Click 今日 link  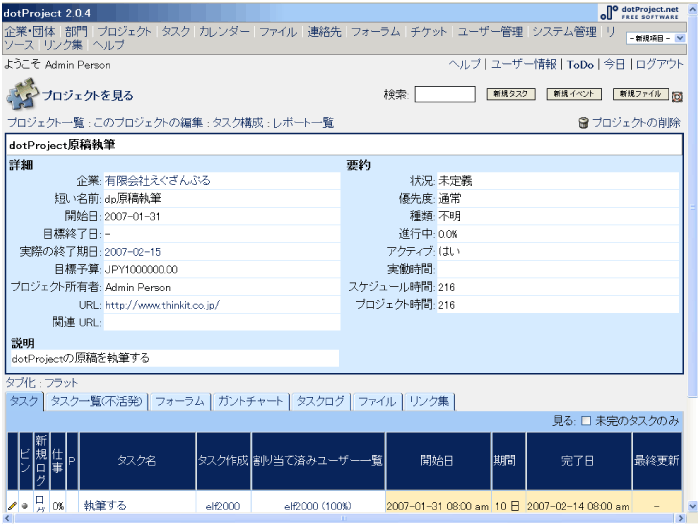(x=614, y=65)
